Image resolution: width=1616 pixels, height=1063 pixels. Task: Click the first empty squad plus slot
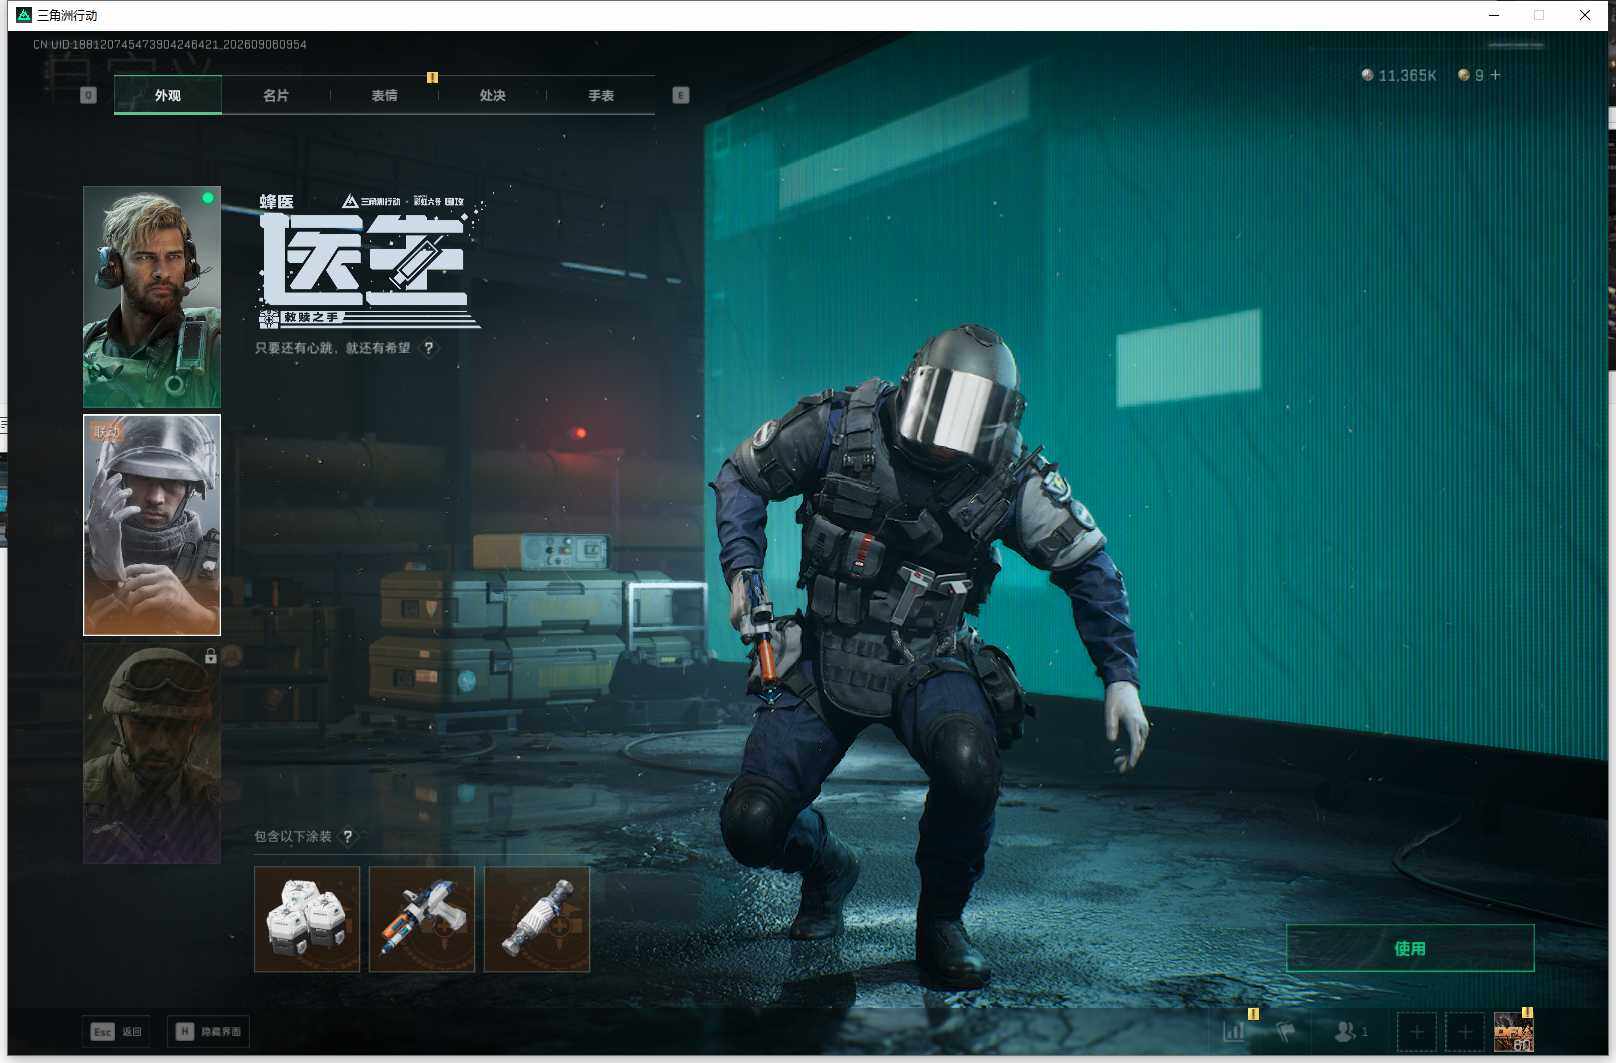click(1416, 1031)
